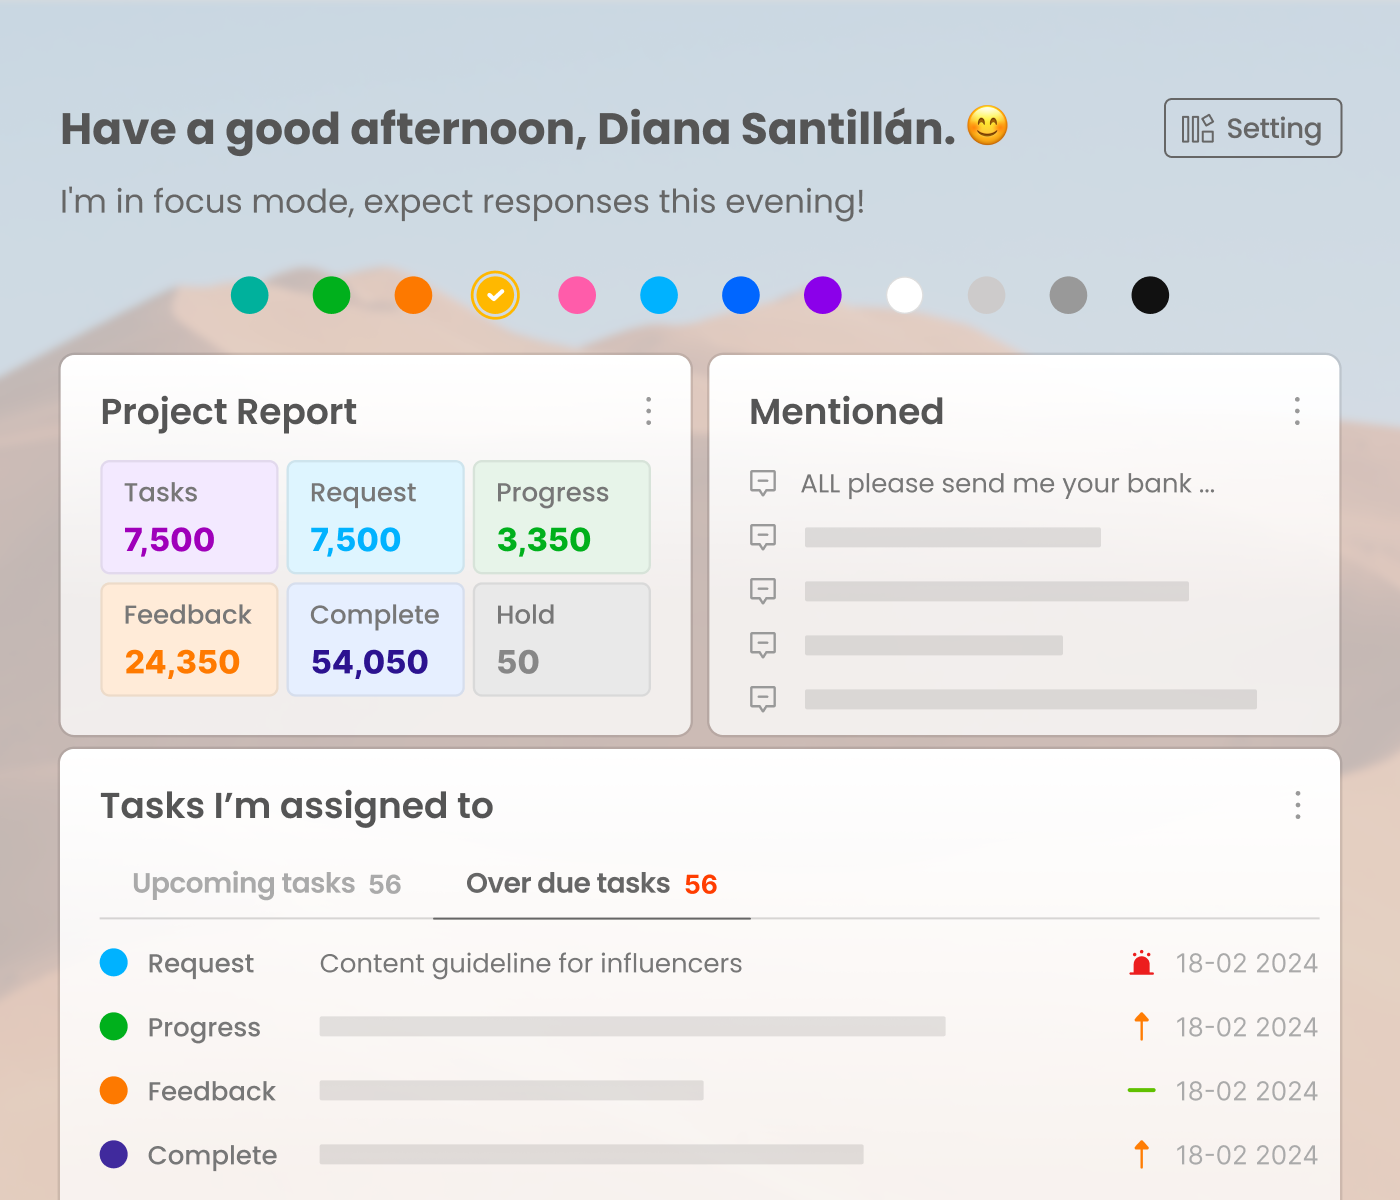
Task: Open Tasks I'm assigned to options menu
Action: point(1297,805)
